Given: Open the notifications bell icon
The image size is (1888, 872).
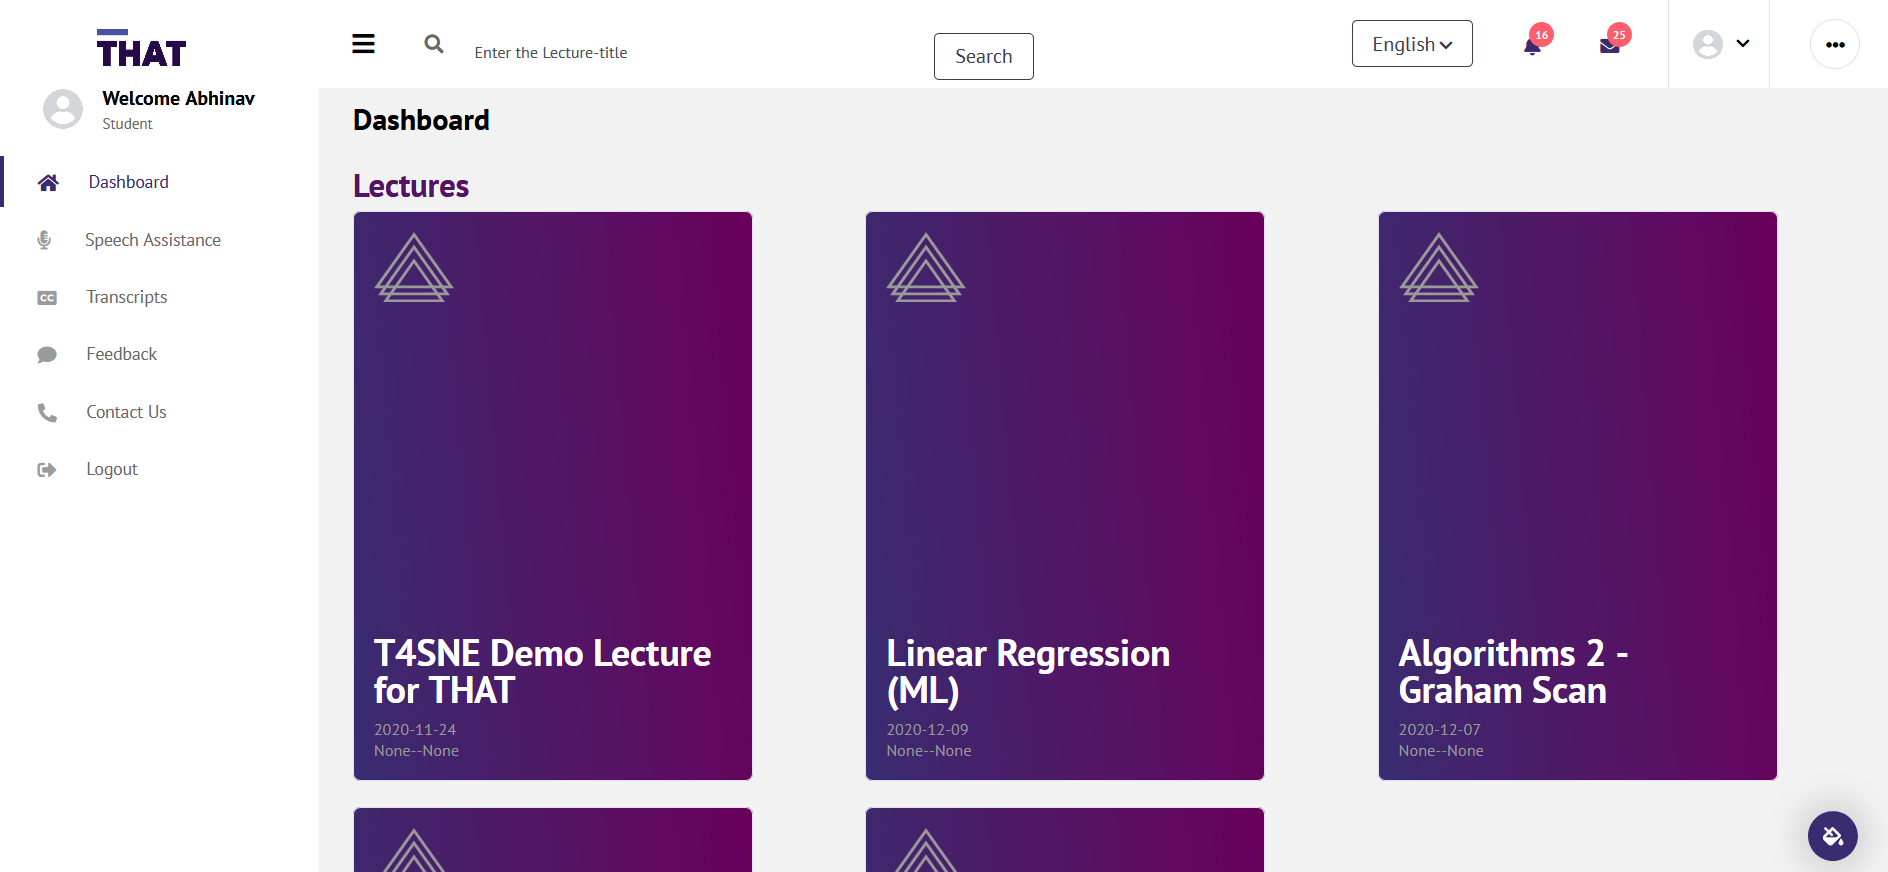Looking at the screenshot, I should coord(1532,45).
